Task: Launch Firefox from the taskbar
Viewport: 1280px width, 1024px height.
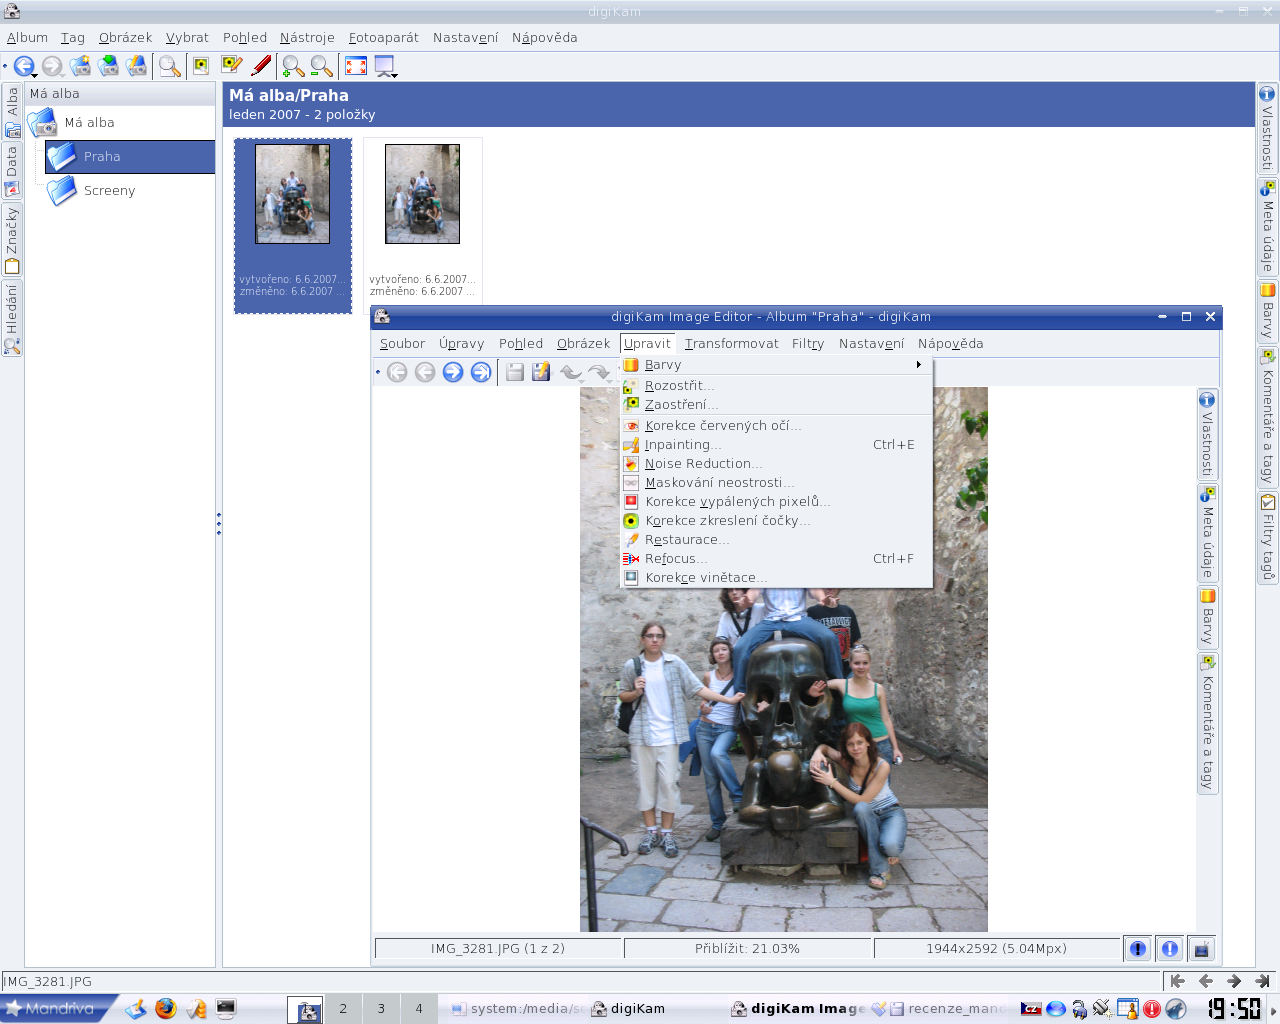Action: click(x=166, y=1009)
